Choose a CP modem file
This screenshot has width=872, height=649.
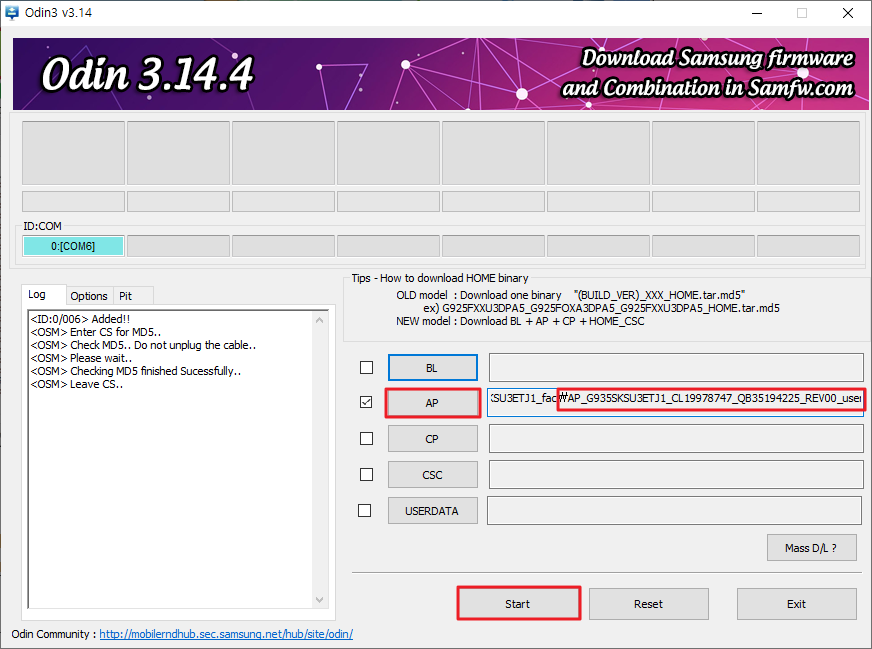pyautogui.click(x=433, y=439)
